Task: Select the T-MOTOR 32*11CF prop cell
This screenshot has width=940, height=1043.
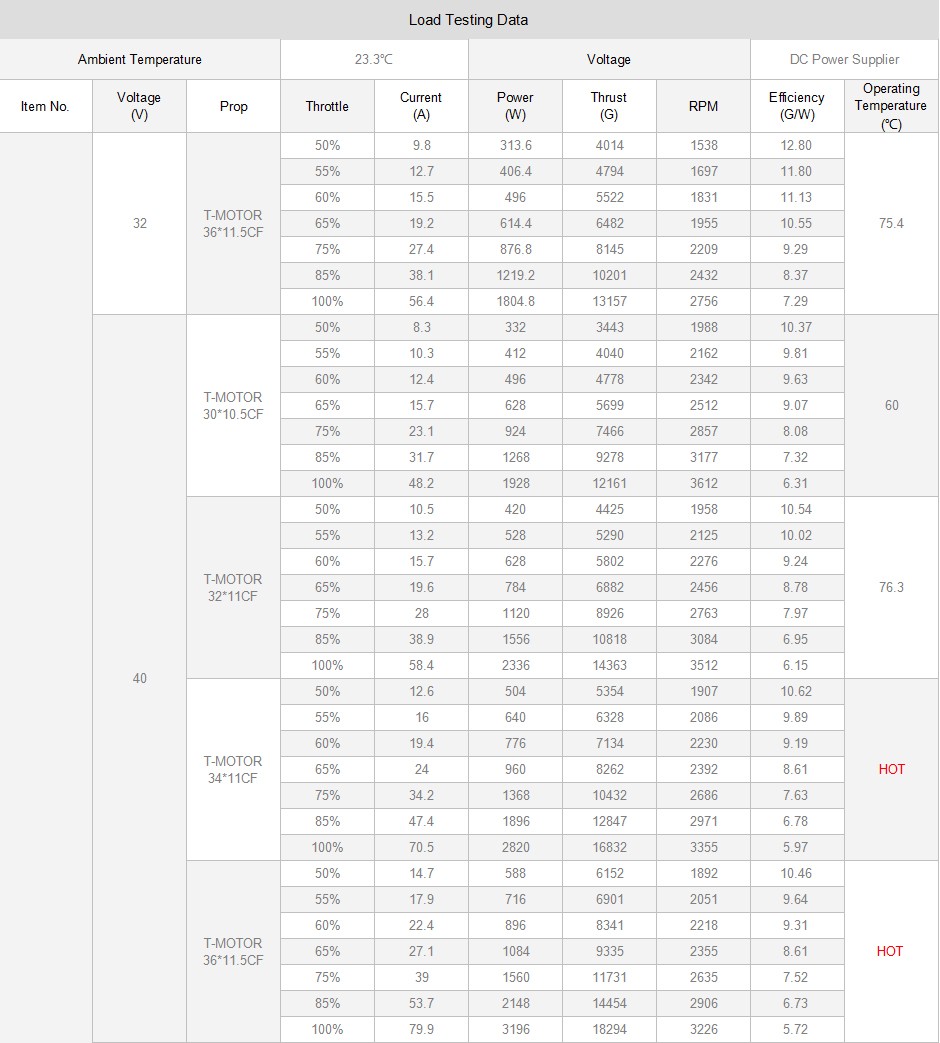Action: [x=233, y=587]
